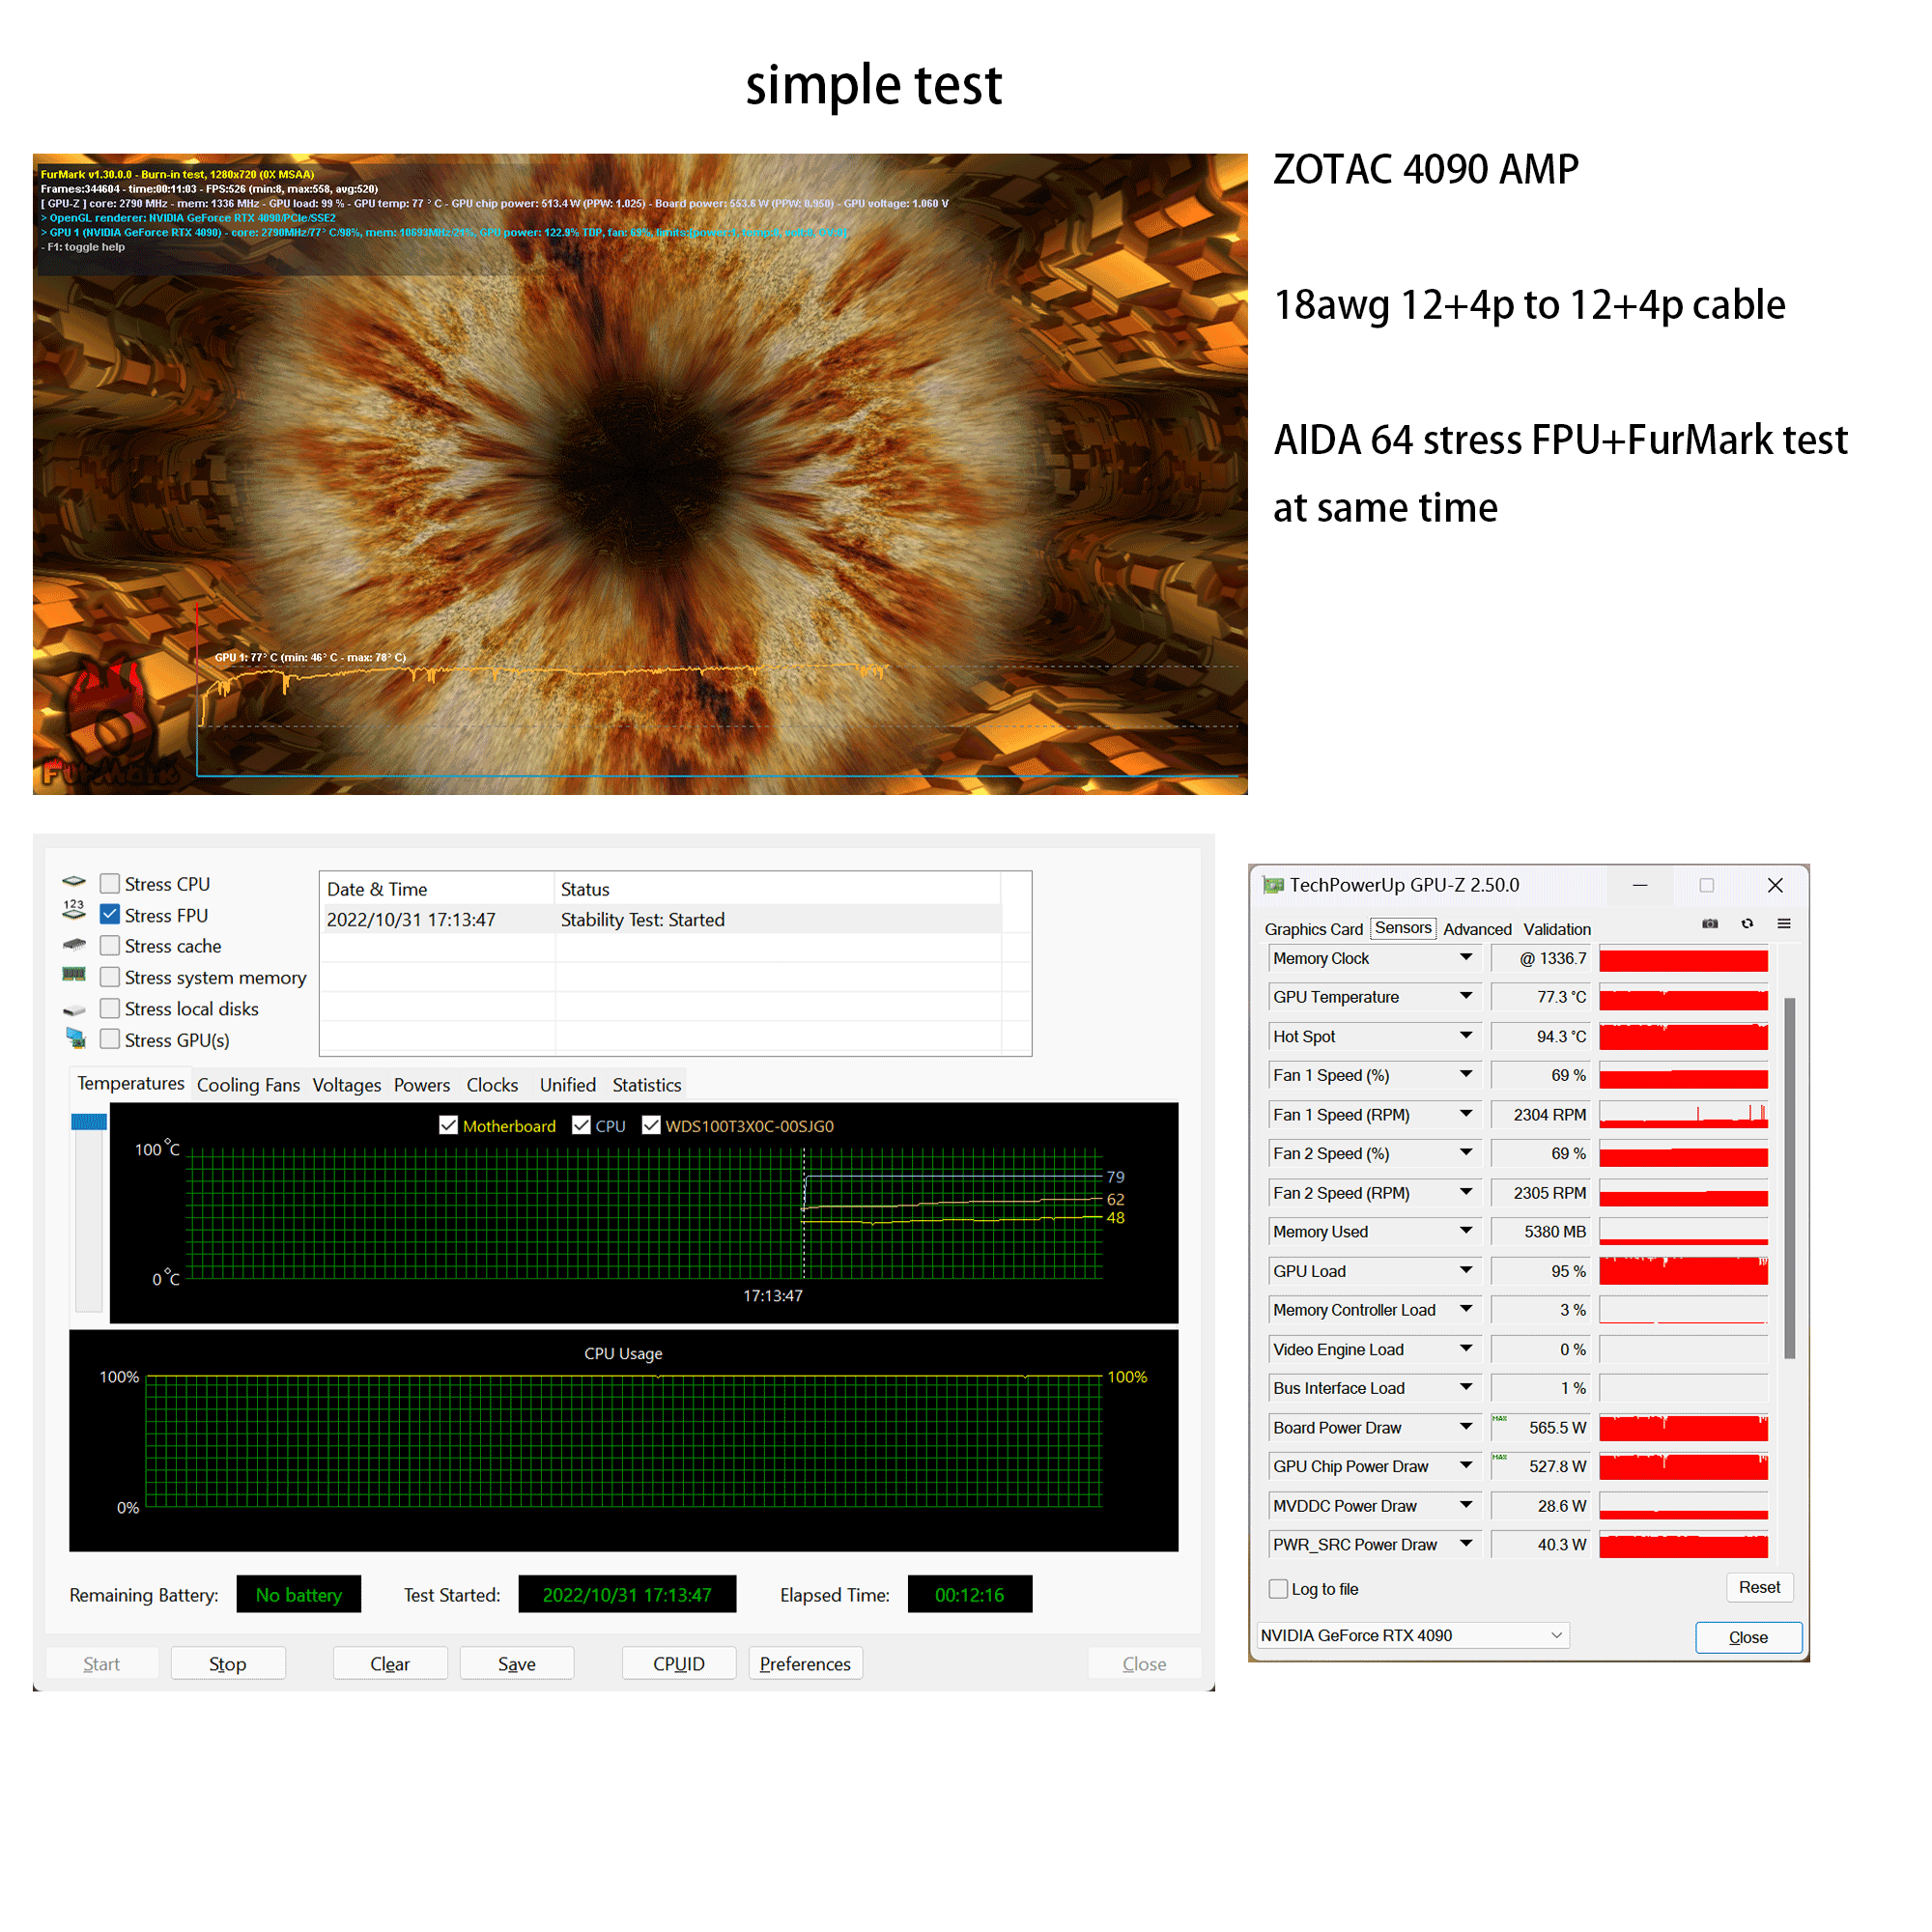Uncheck the Stress FPU checkbox

(x=110, y=914)
